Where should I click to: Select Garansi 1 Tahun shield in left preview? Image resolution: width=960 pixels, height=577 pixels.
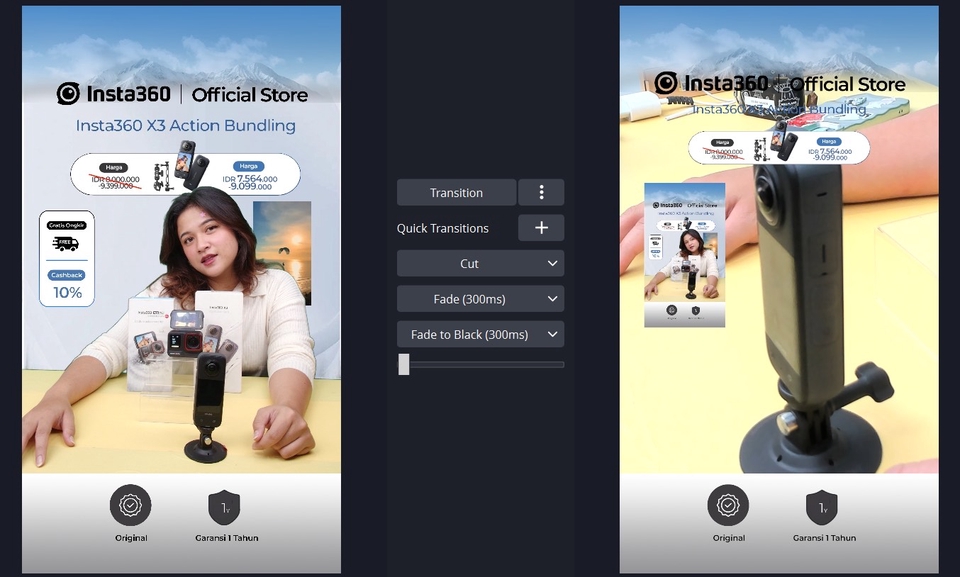pyautogui.click(x=224, y=506)
